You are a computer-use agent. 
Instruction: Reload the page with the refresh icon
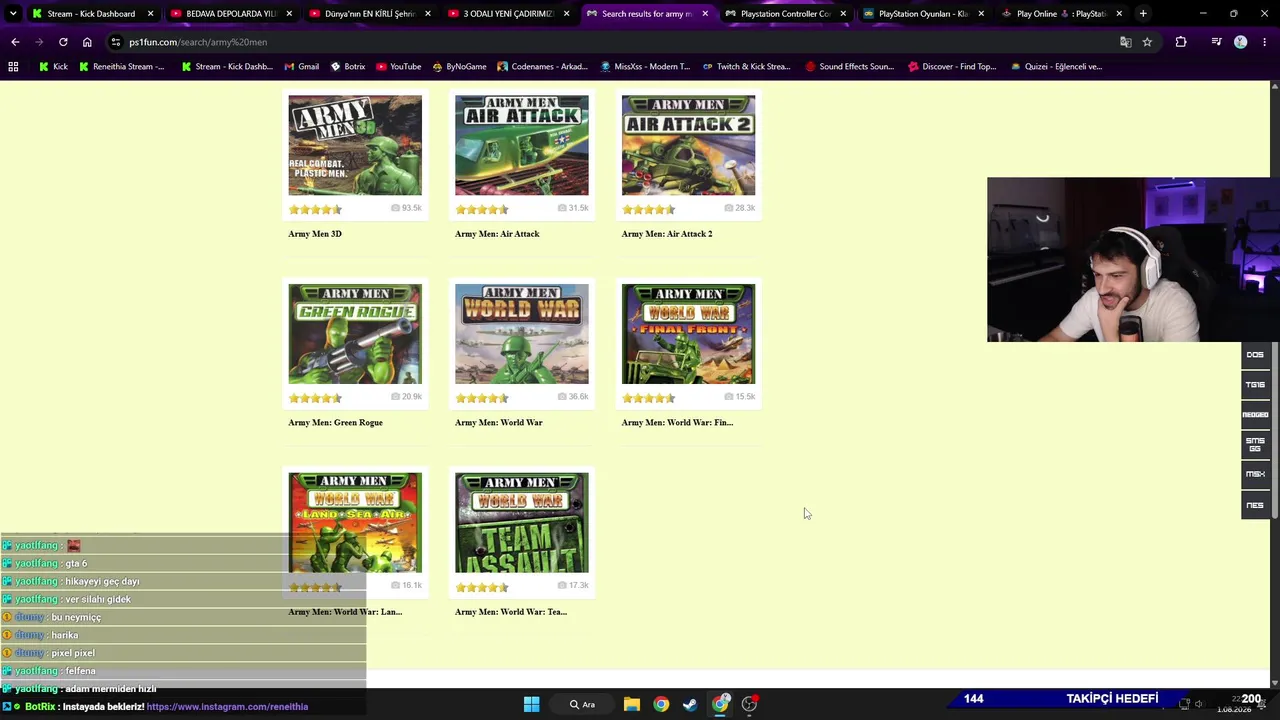(63, 42)
